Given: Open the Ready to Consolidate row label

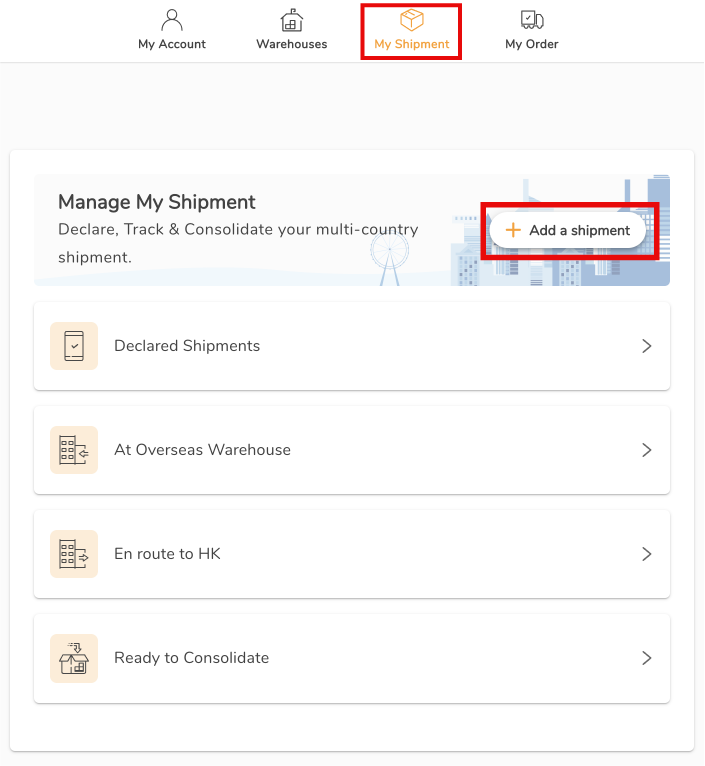Looking at the screenshot, I should pos(192,658).
